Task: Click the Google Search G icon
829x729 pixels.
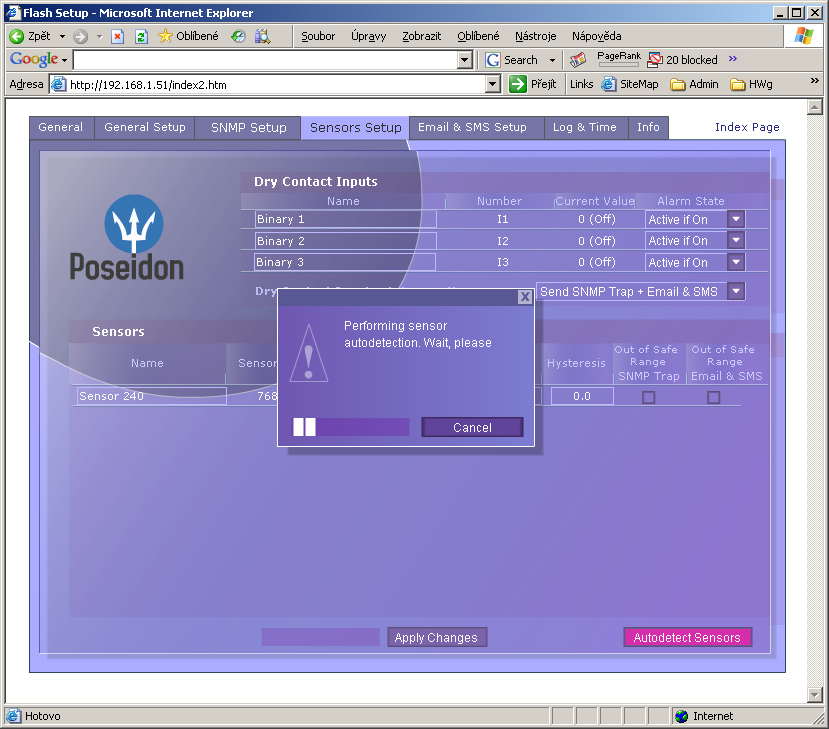Action: pos(493,60)
